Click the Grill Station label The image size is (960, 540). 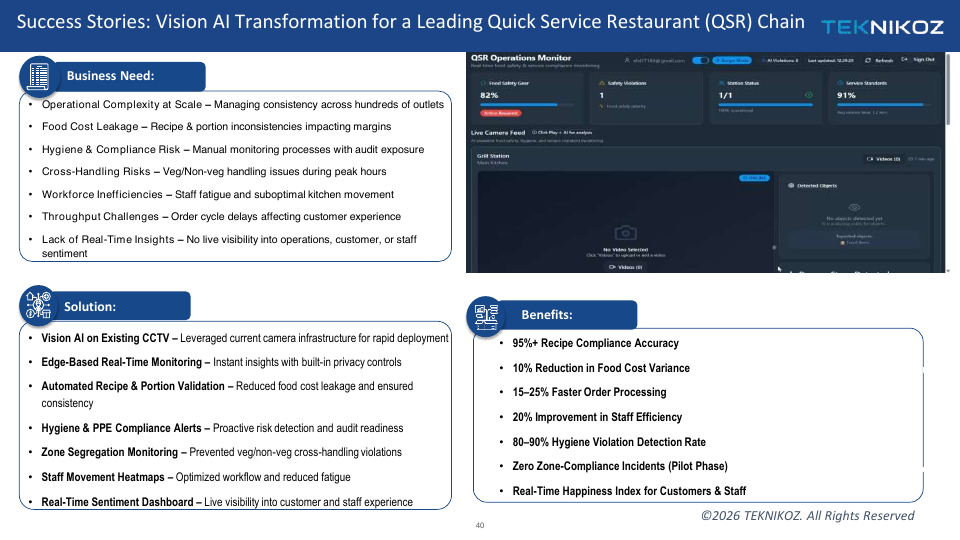(493, 156)
